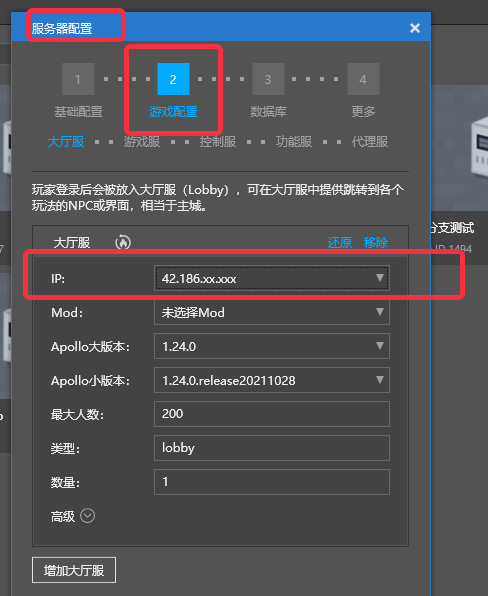Screen dimensions: 488x596
Task: Switch to the 功能服 sub-tab
Action: [x=294, y=142]
